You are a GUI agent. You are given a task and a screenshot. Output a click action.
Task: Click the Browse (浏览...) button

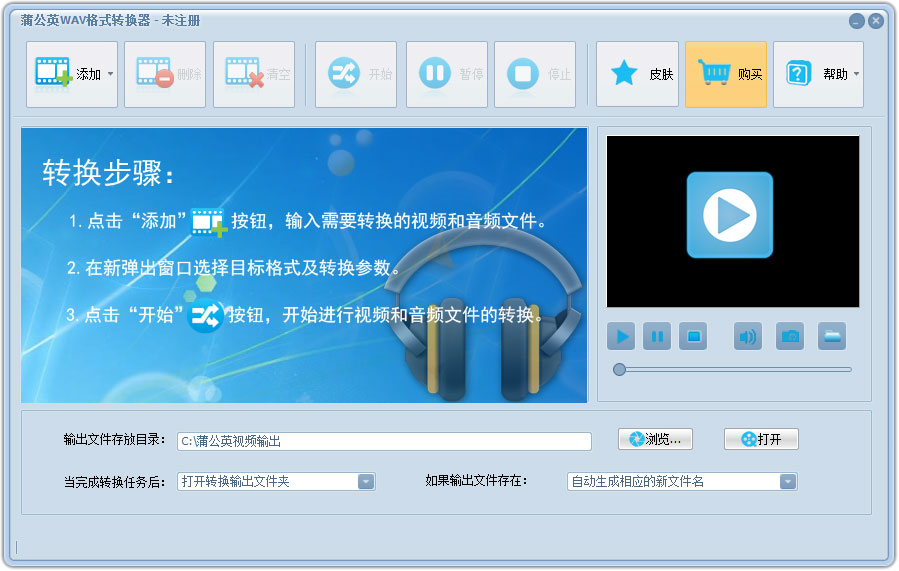point(655,439)
